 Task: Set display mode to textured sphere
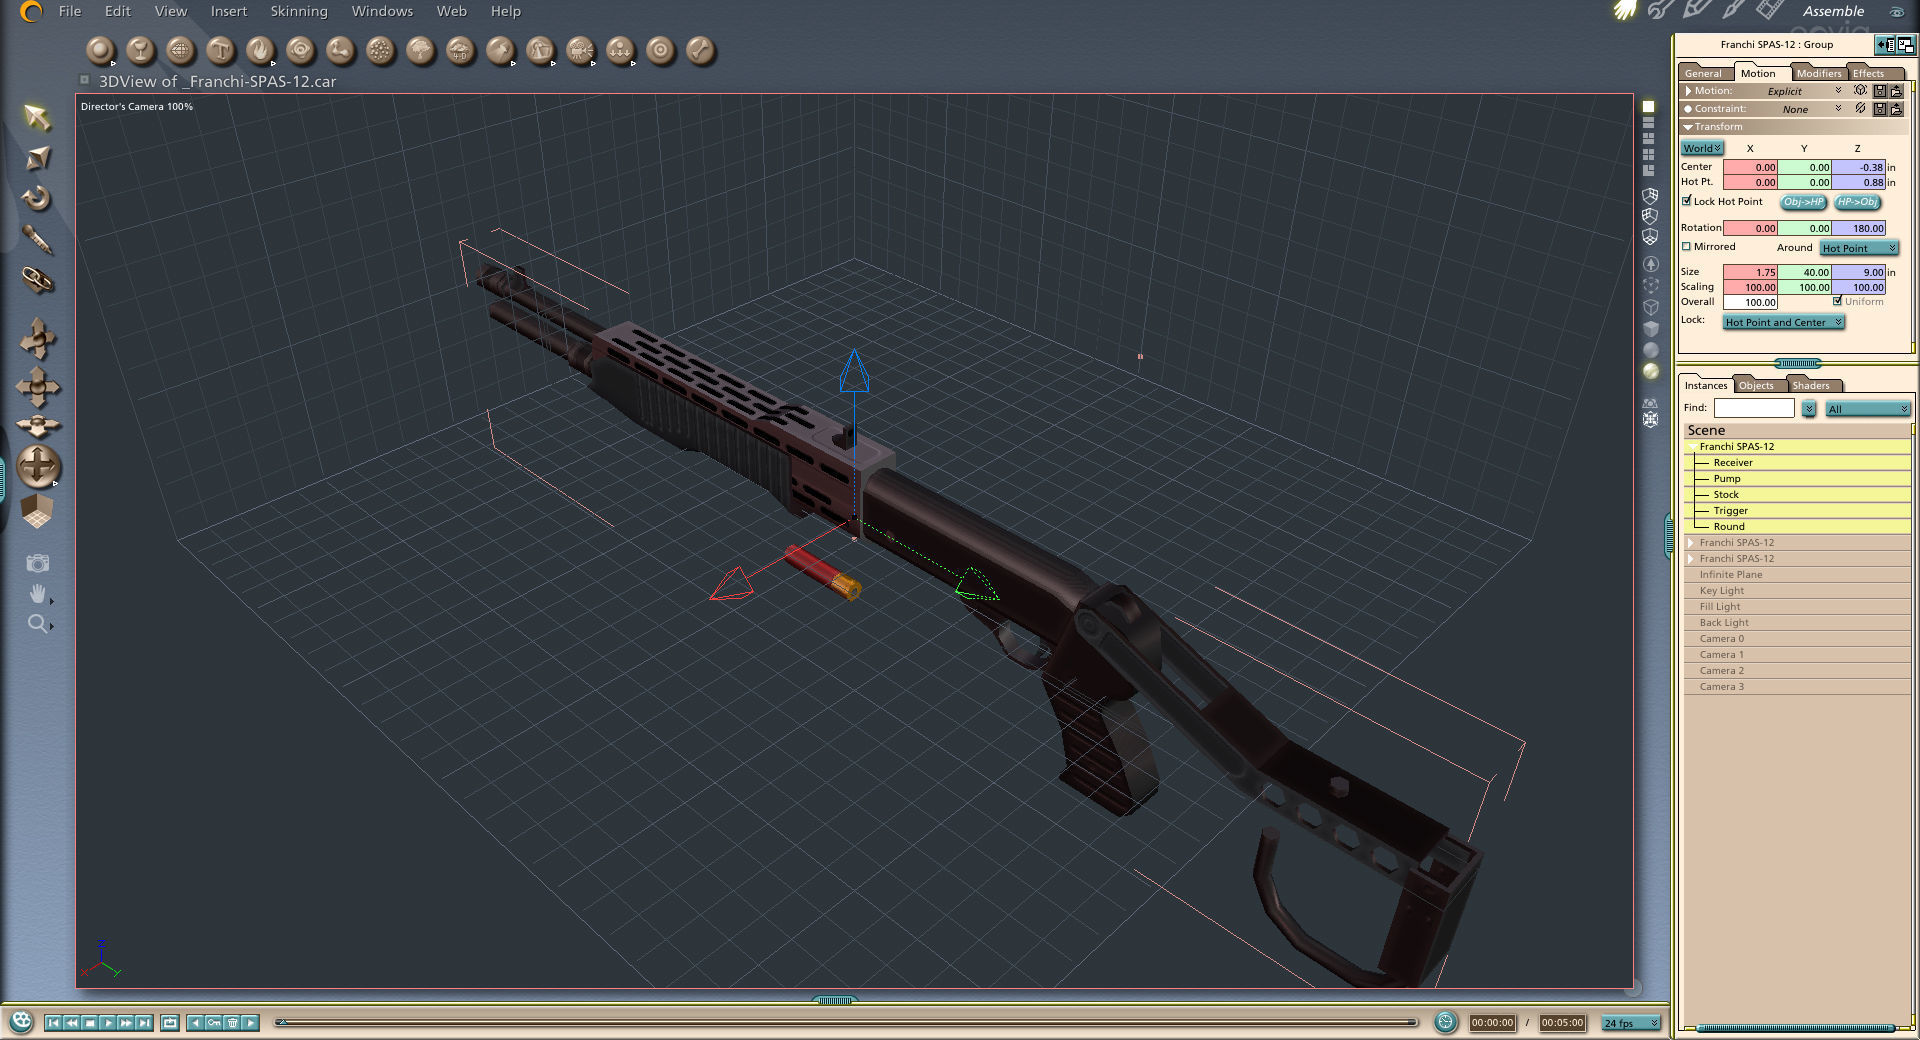click(x=1651, y=371)
